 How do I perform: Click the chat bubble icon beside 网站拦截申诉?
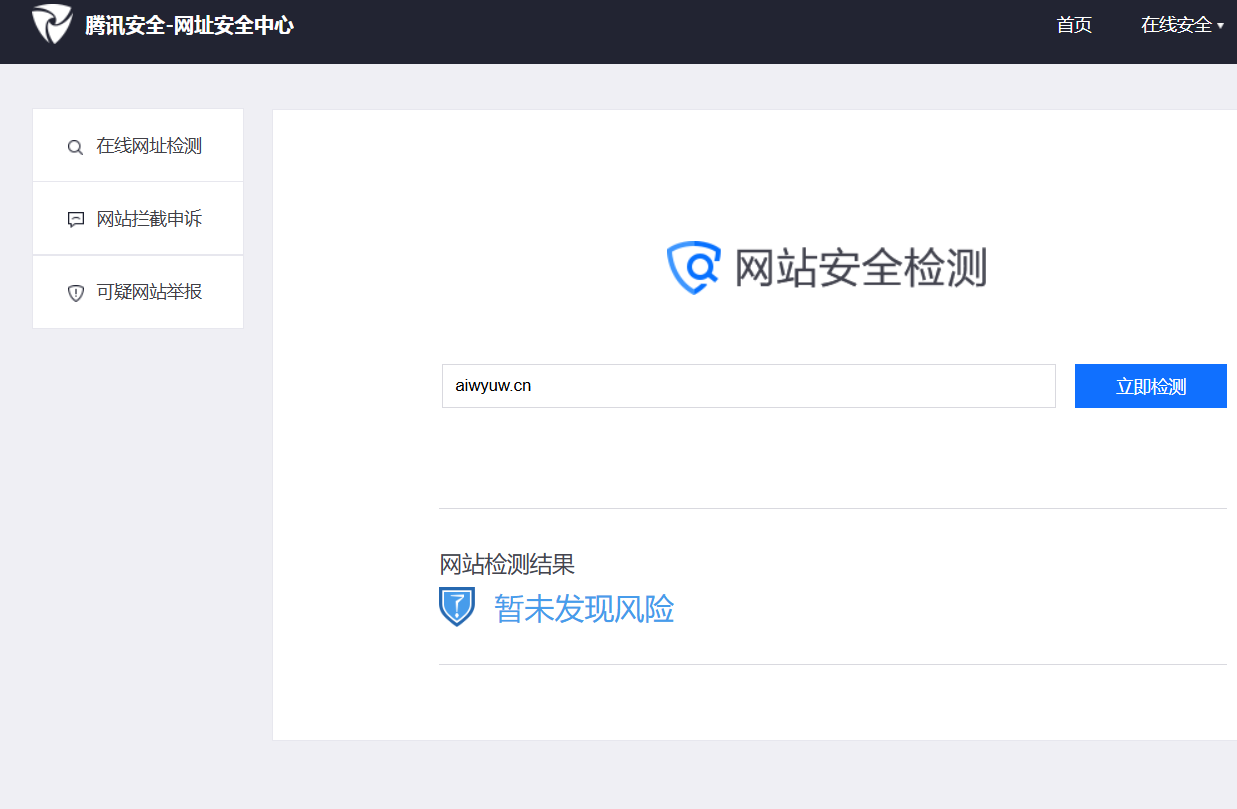pos(75,220)
